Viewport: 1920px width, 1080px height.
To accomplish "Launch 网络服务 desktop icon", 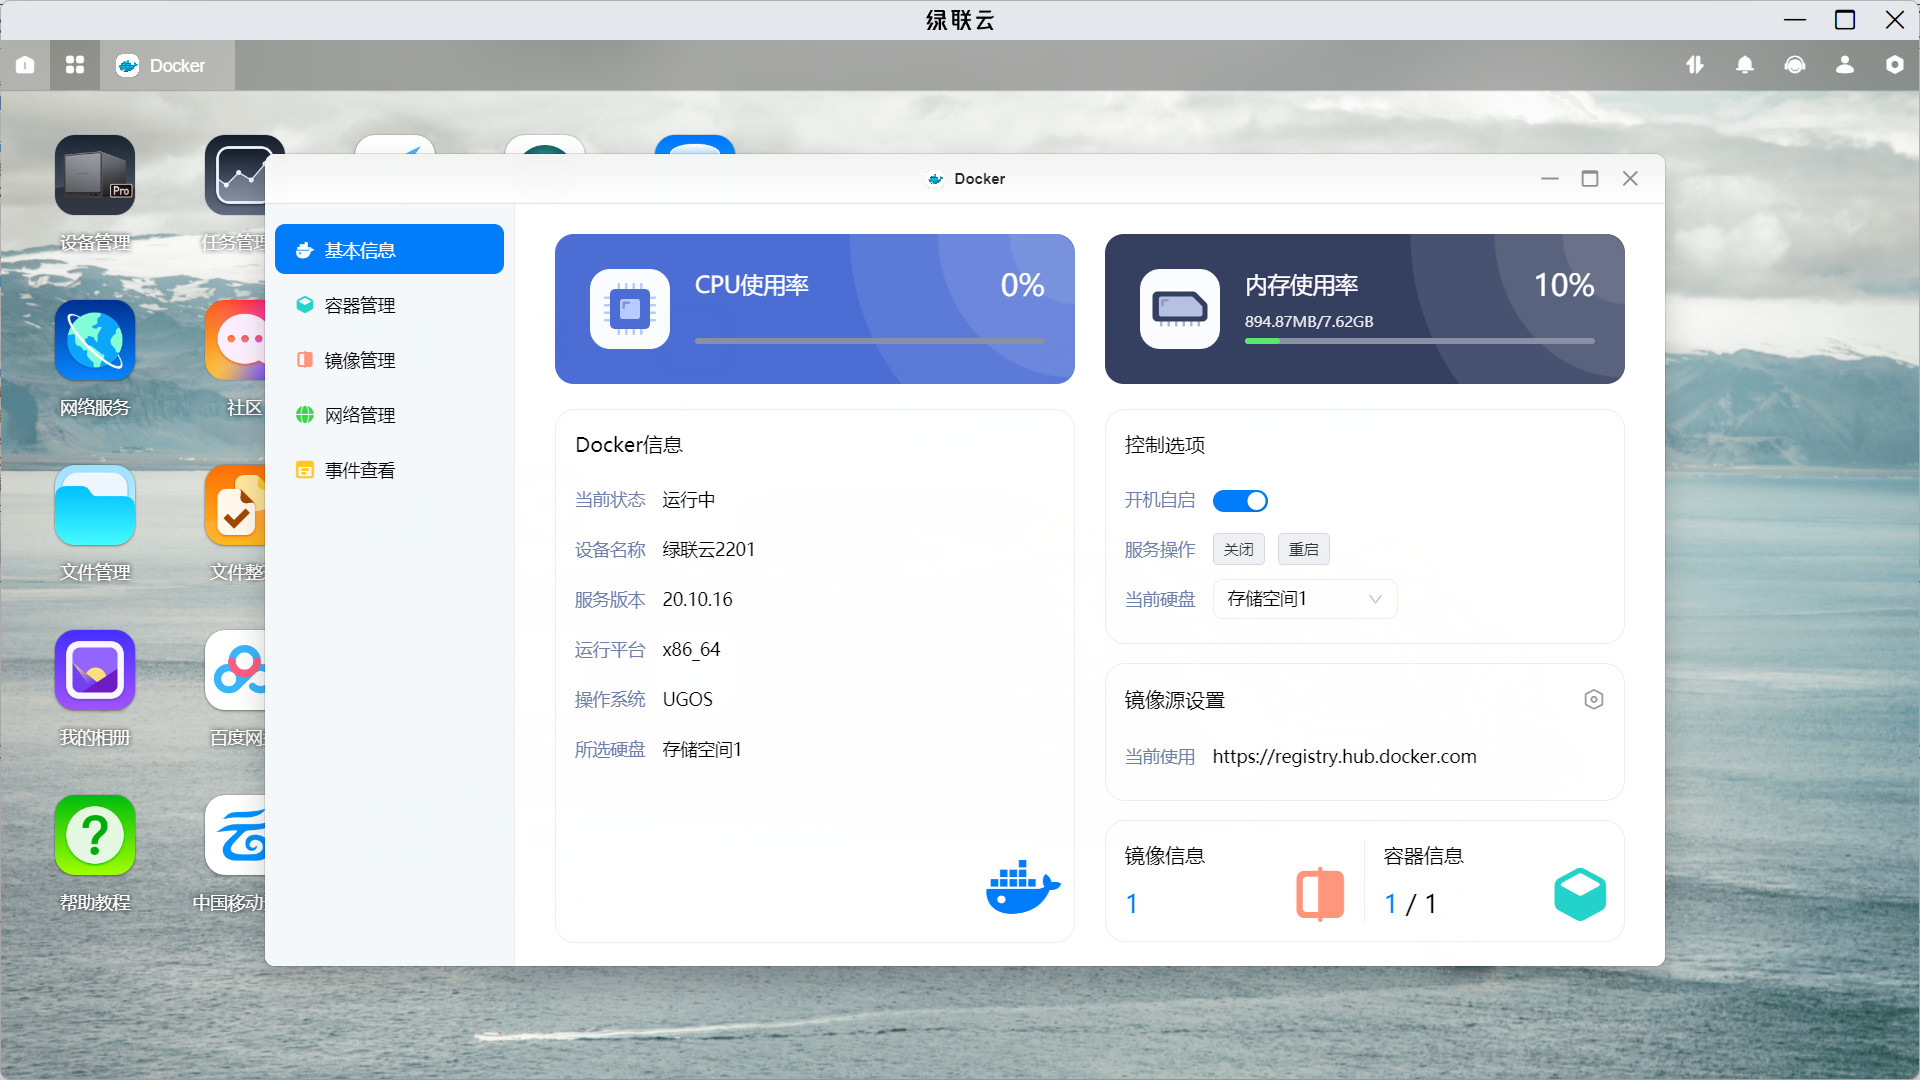I will [95, 341].
